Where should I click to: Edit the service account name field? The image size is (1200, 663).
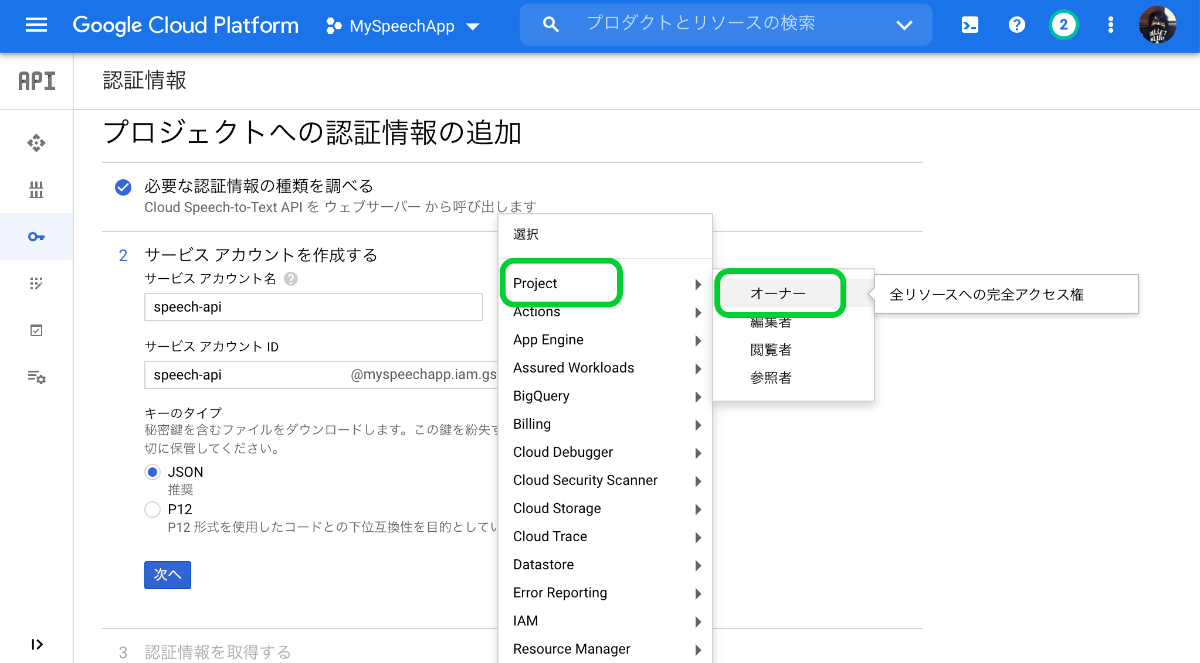(313, 307)
